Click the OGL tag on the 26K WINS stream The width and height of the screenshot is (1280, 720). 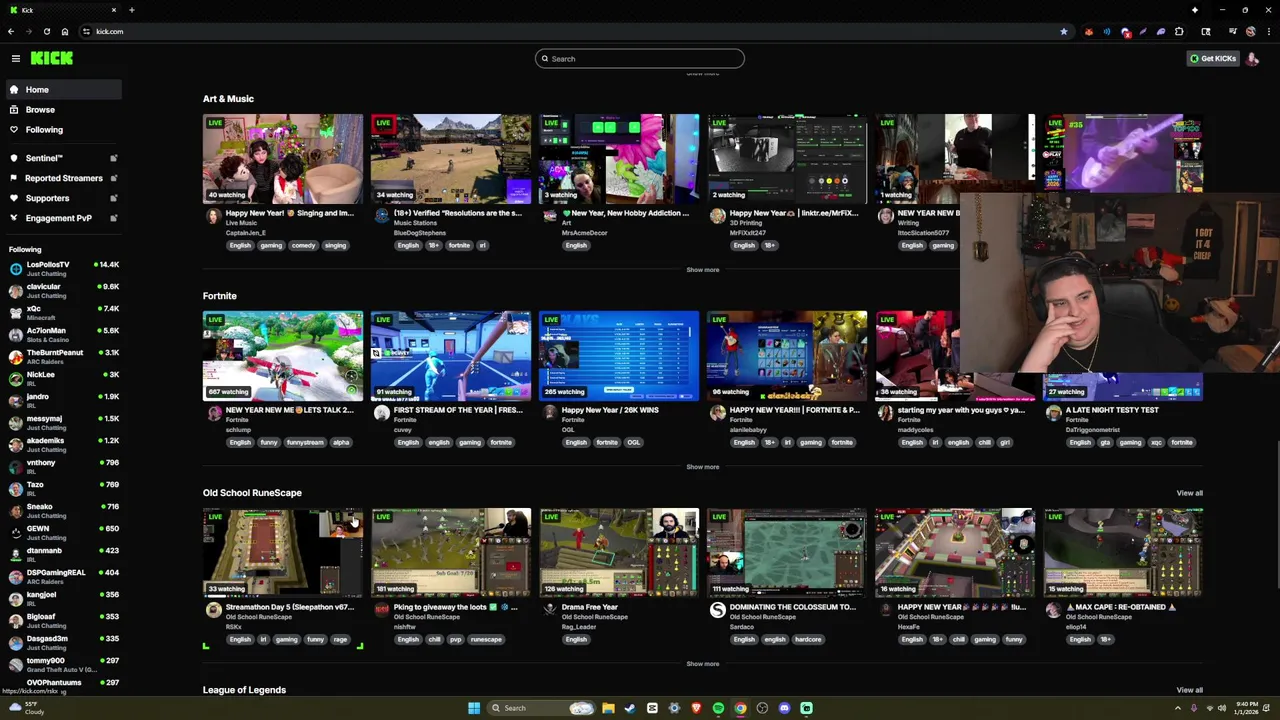634,443
